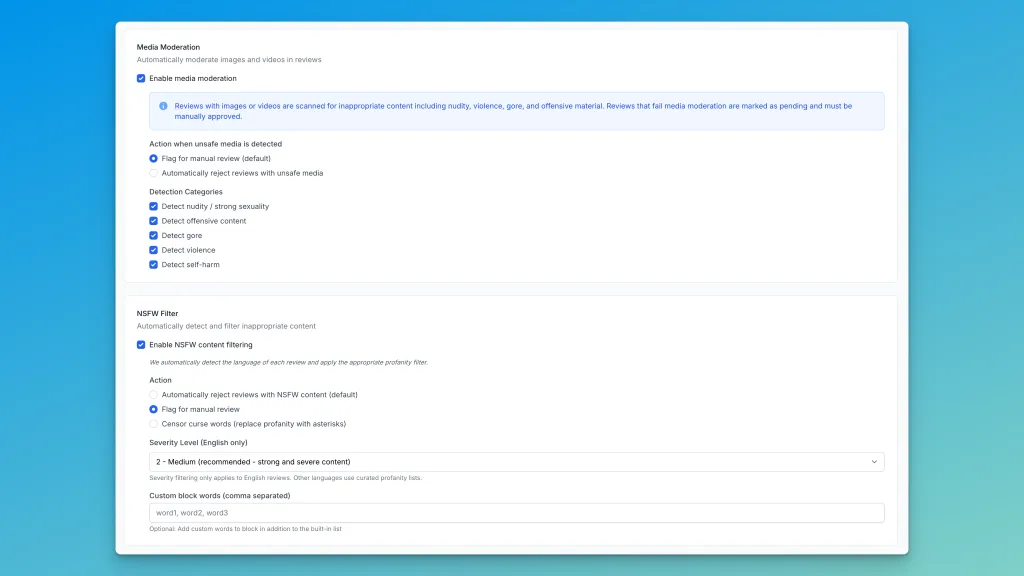
Task: Select Automatically reject reviews with NSFW content
Action: pos(153,395)
